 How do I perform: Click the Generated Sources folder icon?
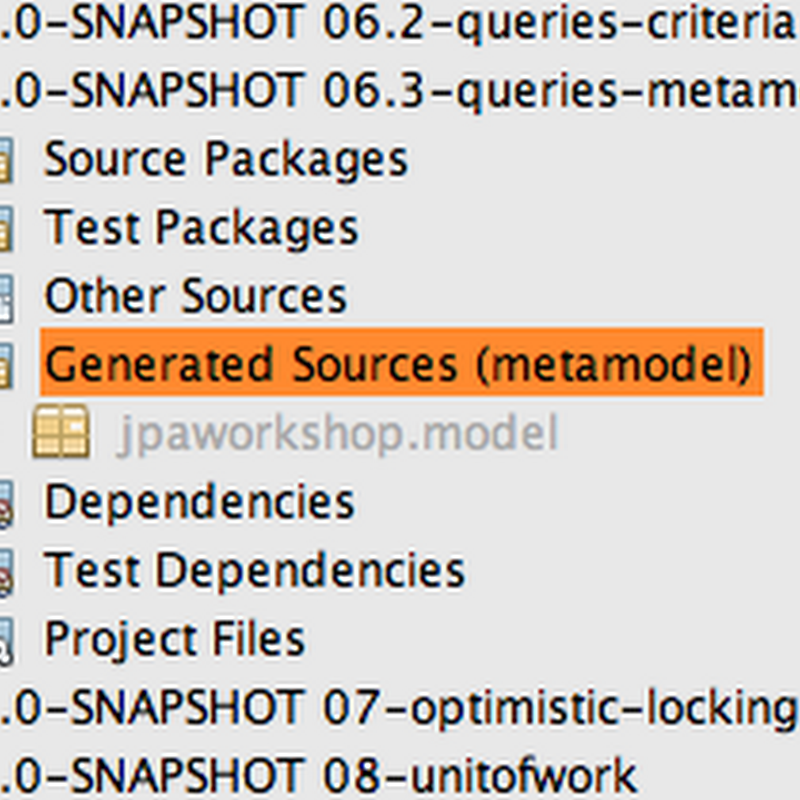click(6, 365)
